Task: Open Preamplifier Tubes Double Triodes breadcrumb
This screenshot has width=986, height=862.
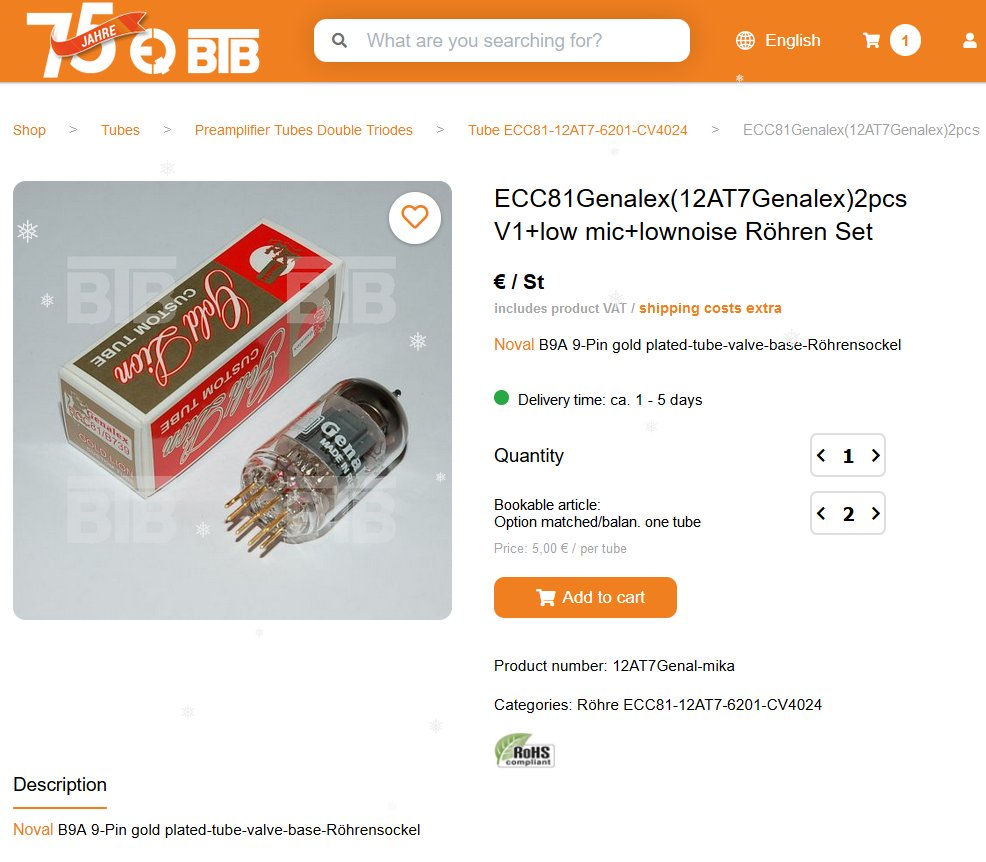Action: coord(304,130)
